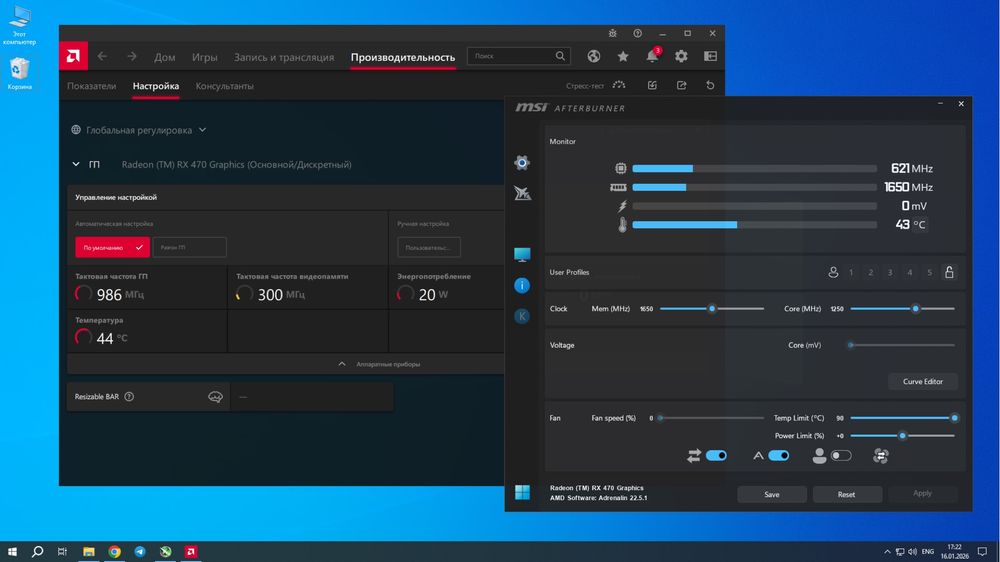Select the 'По умолчанию' automatic tuning option
The width and height of the screenshot is (1000, 562).
click(x=112, y=248)
